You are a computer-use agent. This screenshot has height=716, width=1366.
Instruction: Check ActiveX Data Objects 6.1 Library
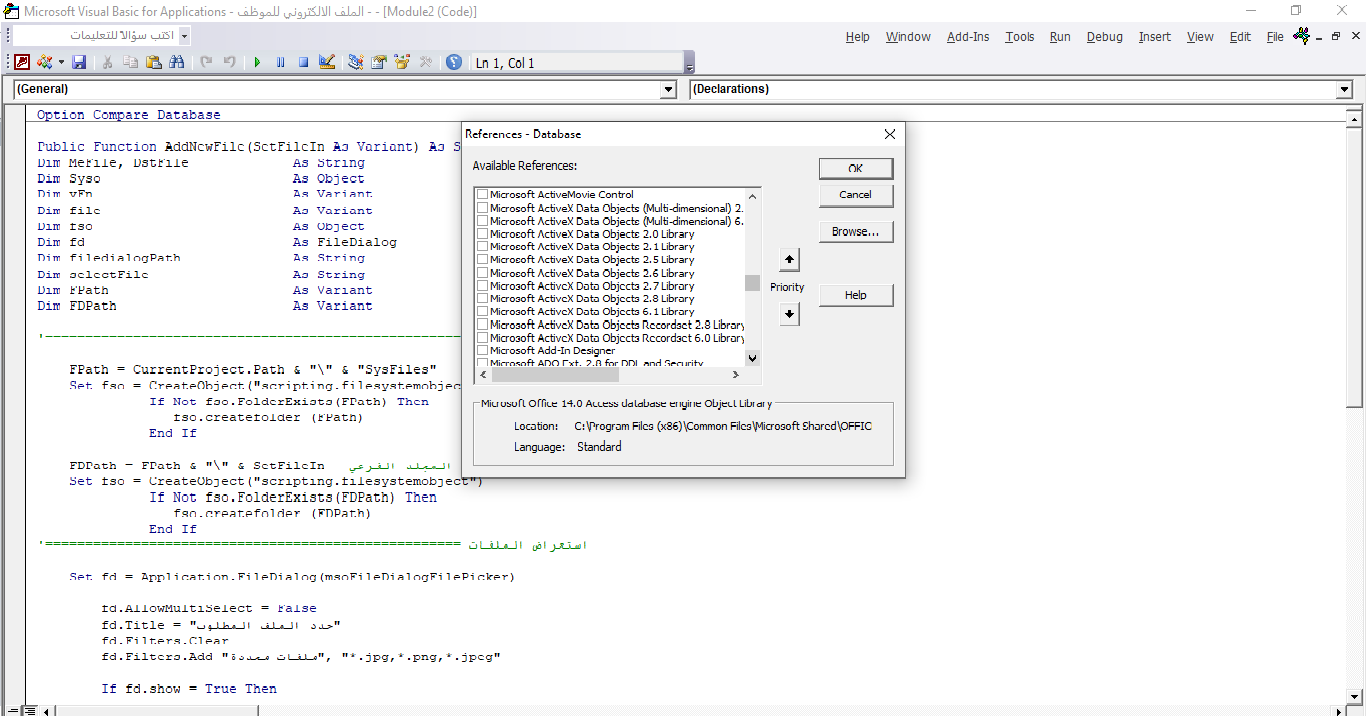[x=483, y=312]
